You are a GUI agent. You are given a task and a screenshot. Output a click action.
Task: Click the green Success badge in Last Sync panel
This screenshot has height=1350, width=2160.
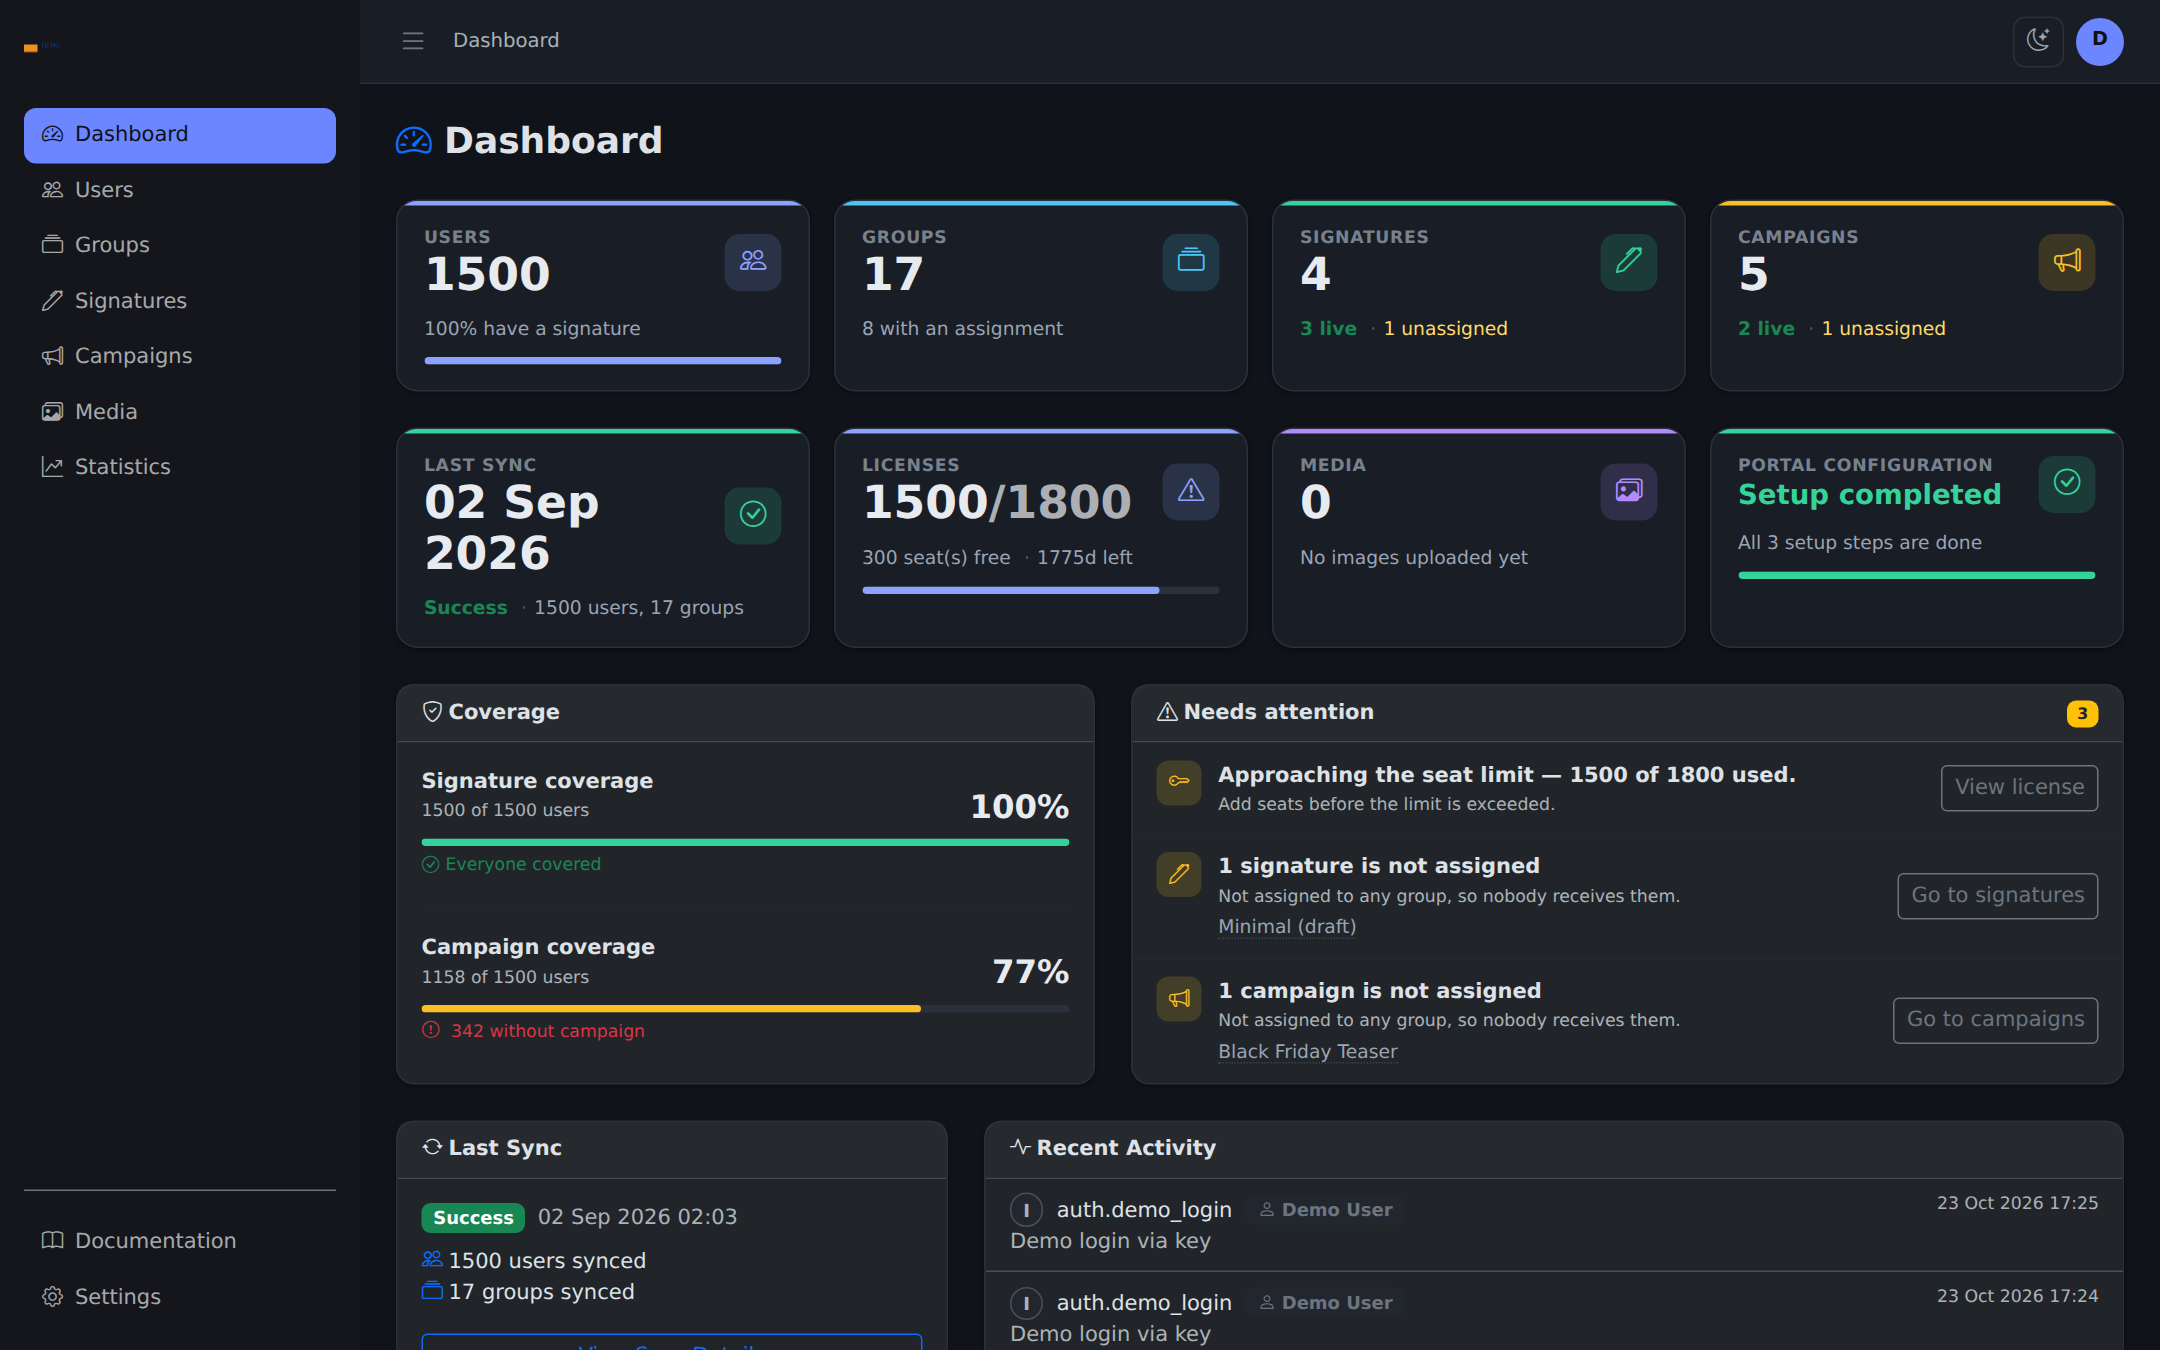[473, 1218]
